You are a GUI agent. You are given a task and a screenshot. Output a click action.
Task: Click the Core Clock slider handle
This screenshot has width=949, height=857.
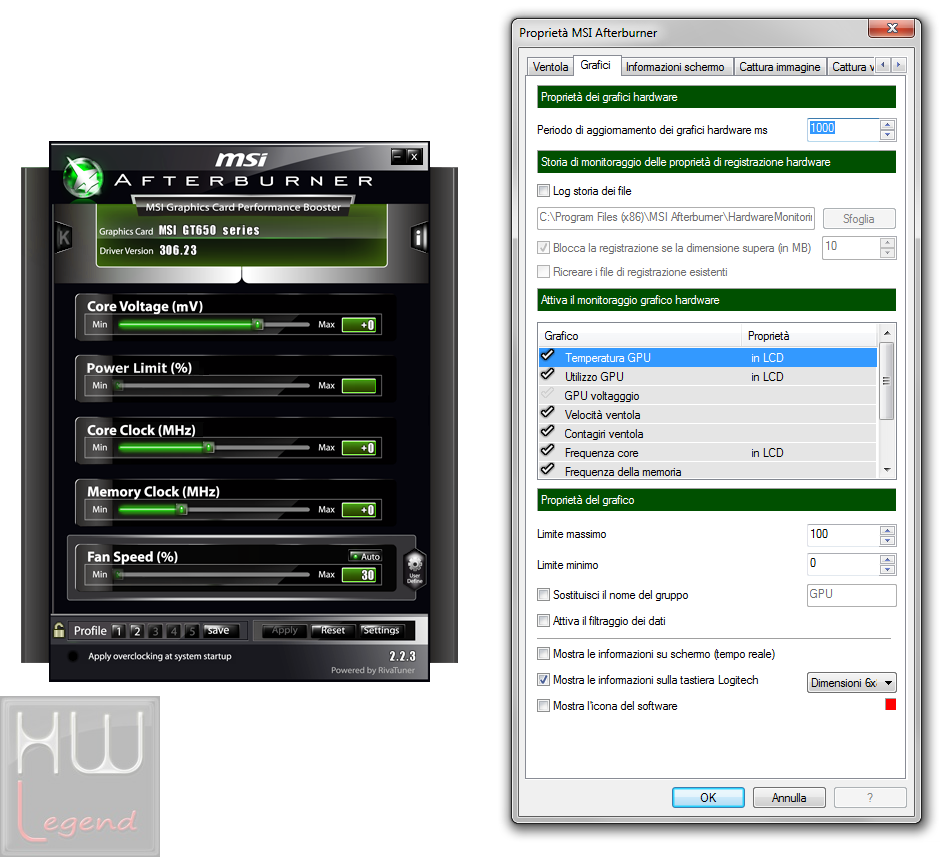(209, 447)
